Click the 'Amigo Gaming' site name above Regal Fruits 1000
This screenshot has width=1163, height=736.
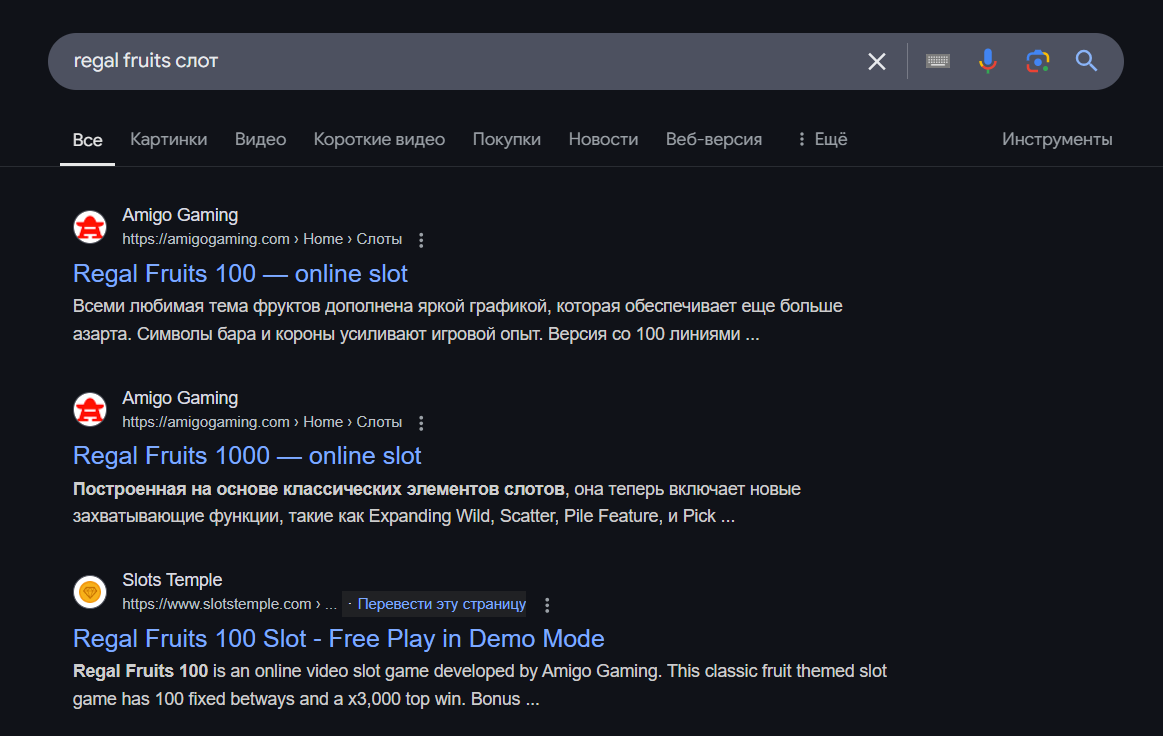(x=180, y=398)
